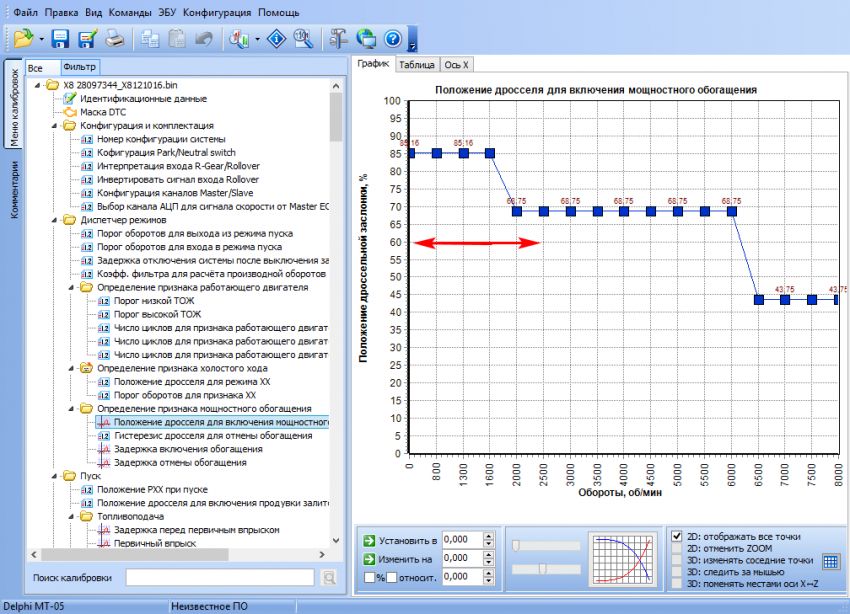Open the blue diamond info icon
The image size is (850, 614).
[x=276, y=38]
